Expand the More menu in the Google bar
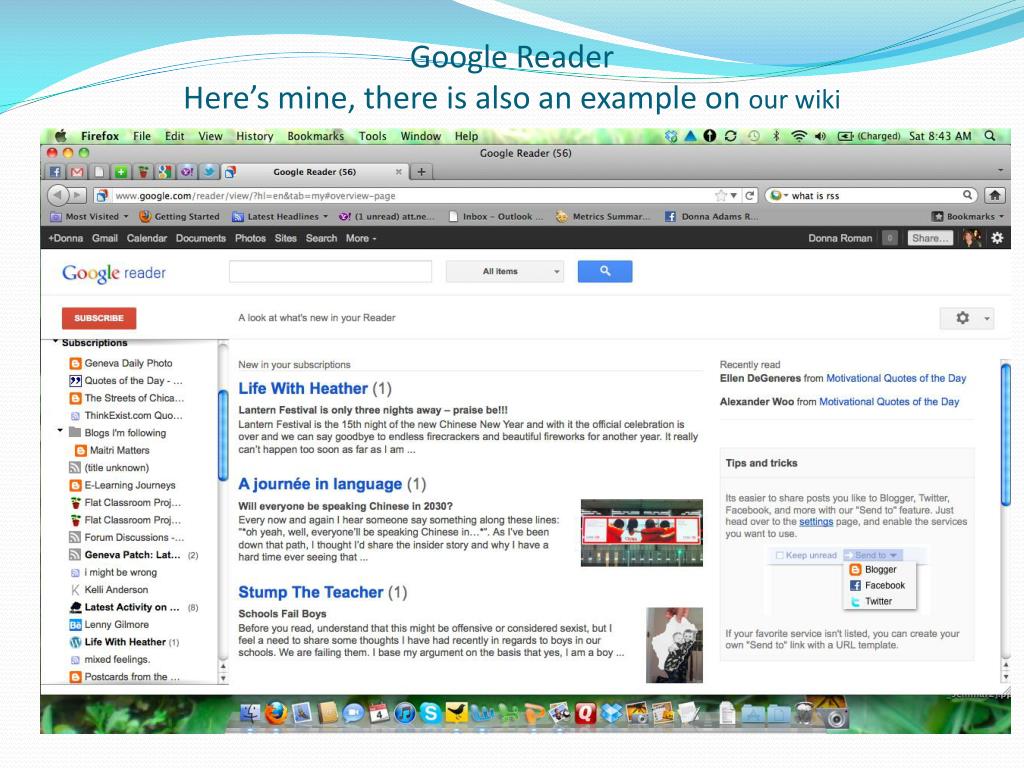1024x768 pixels. 361,238
